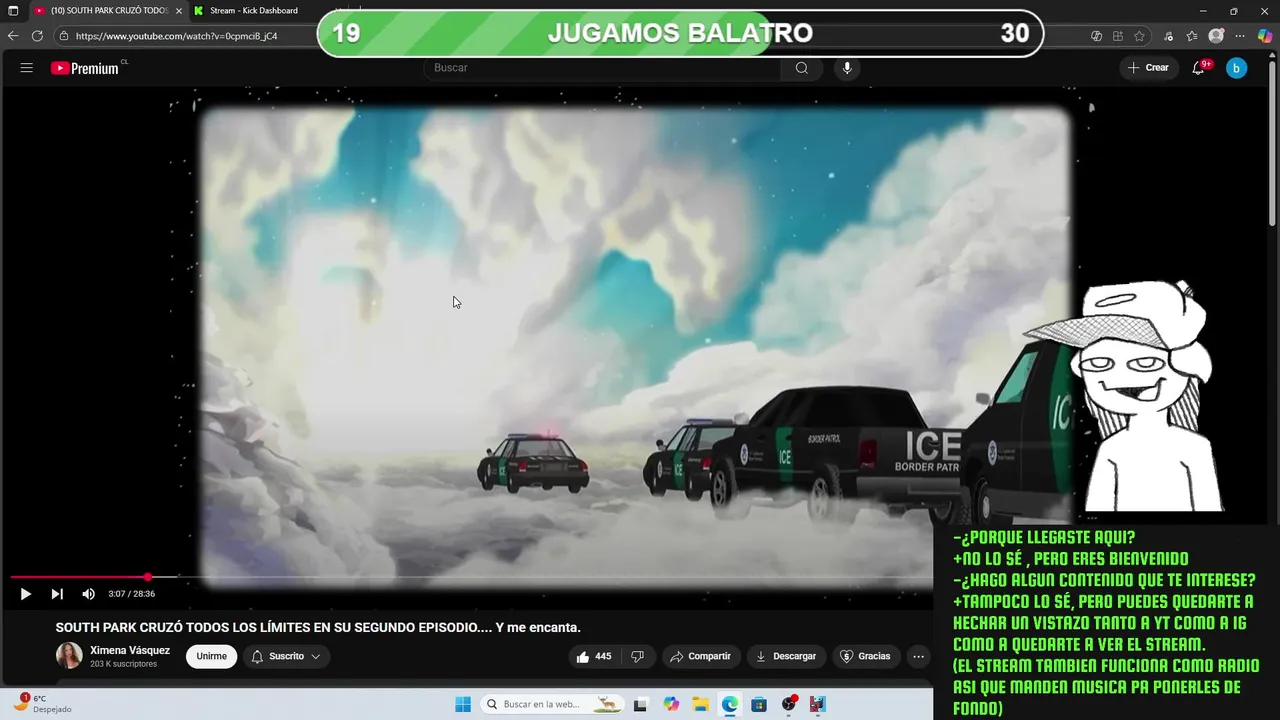Open the favorites list icon
Viewport: 1280px width, 720px height.
(1192, 36)
